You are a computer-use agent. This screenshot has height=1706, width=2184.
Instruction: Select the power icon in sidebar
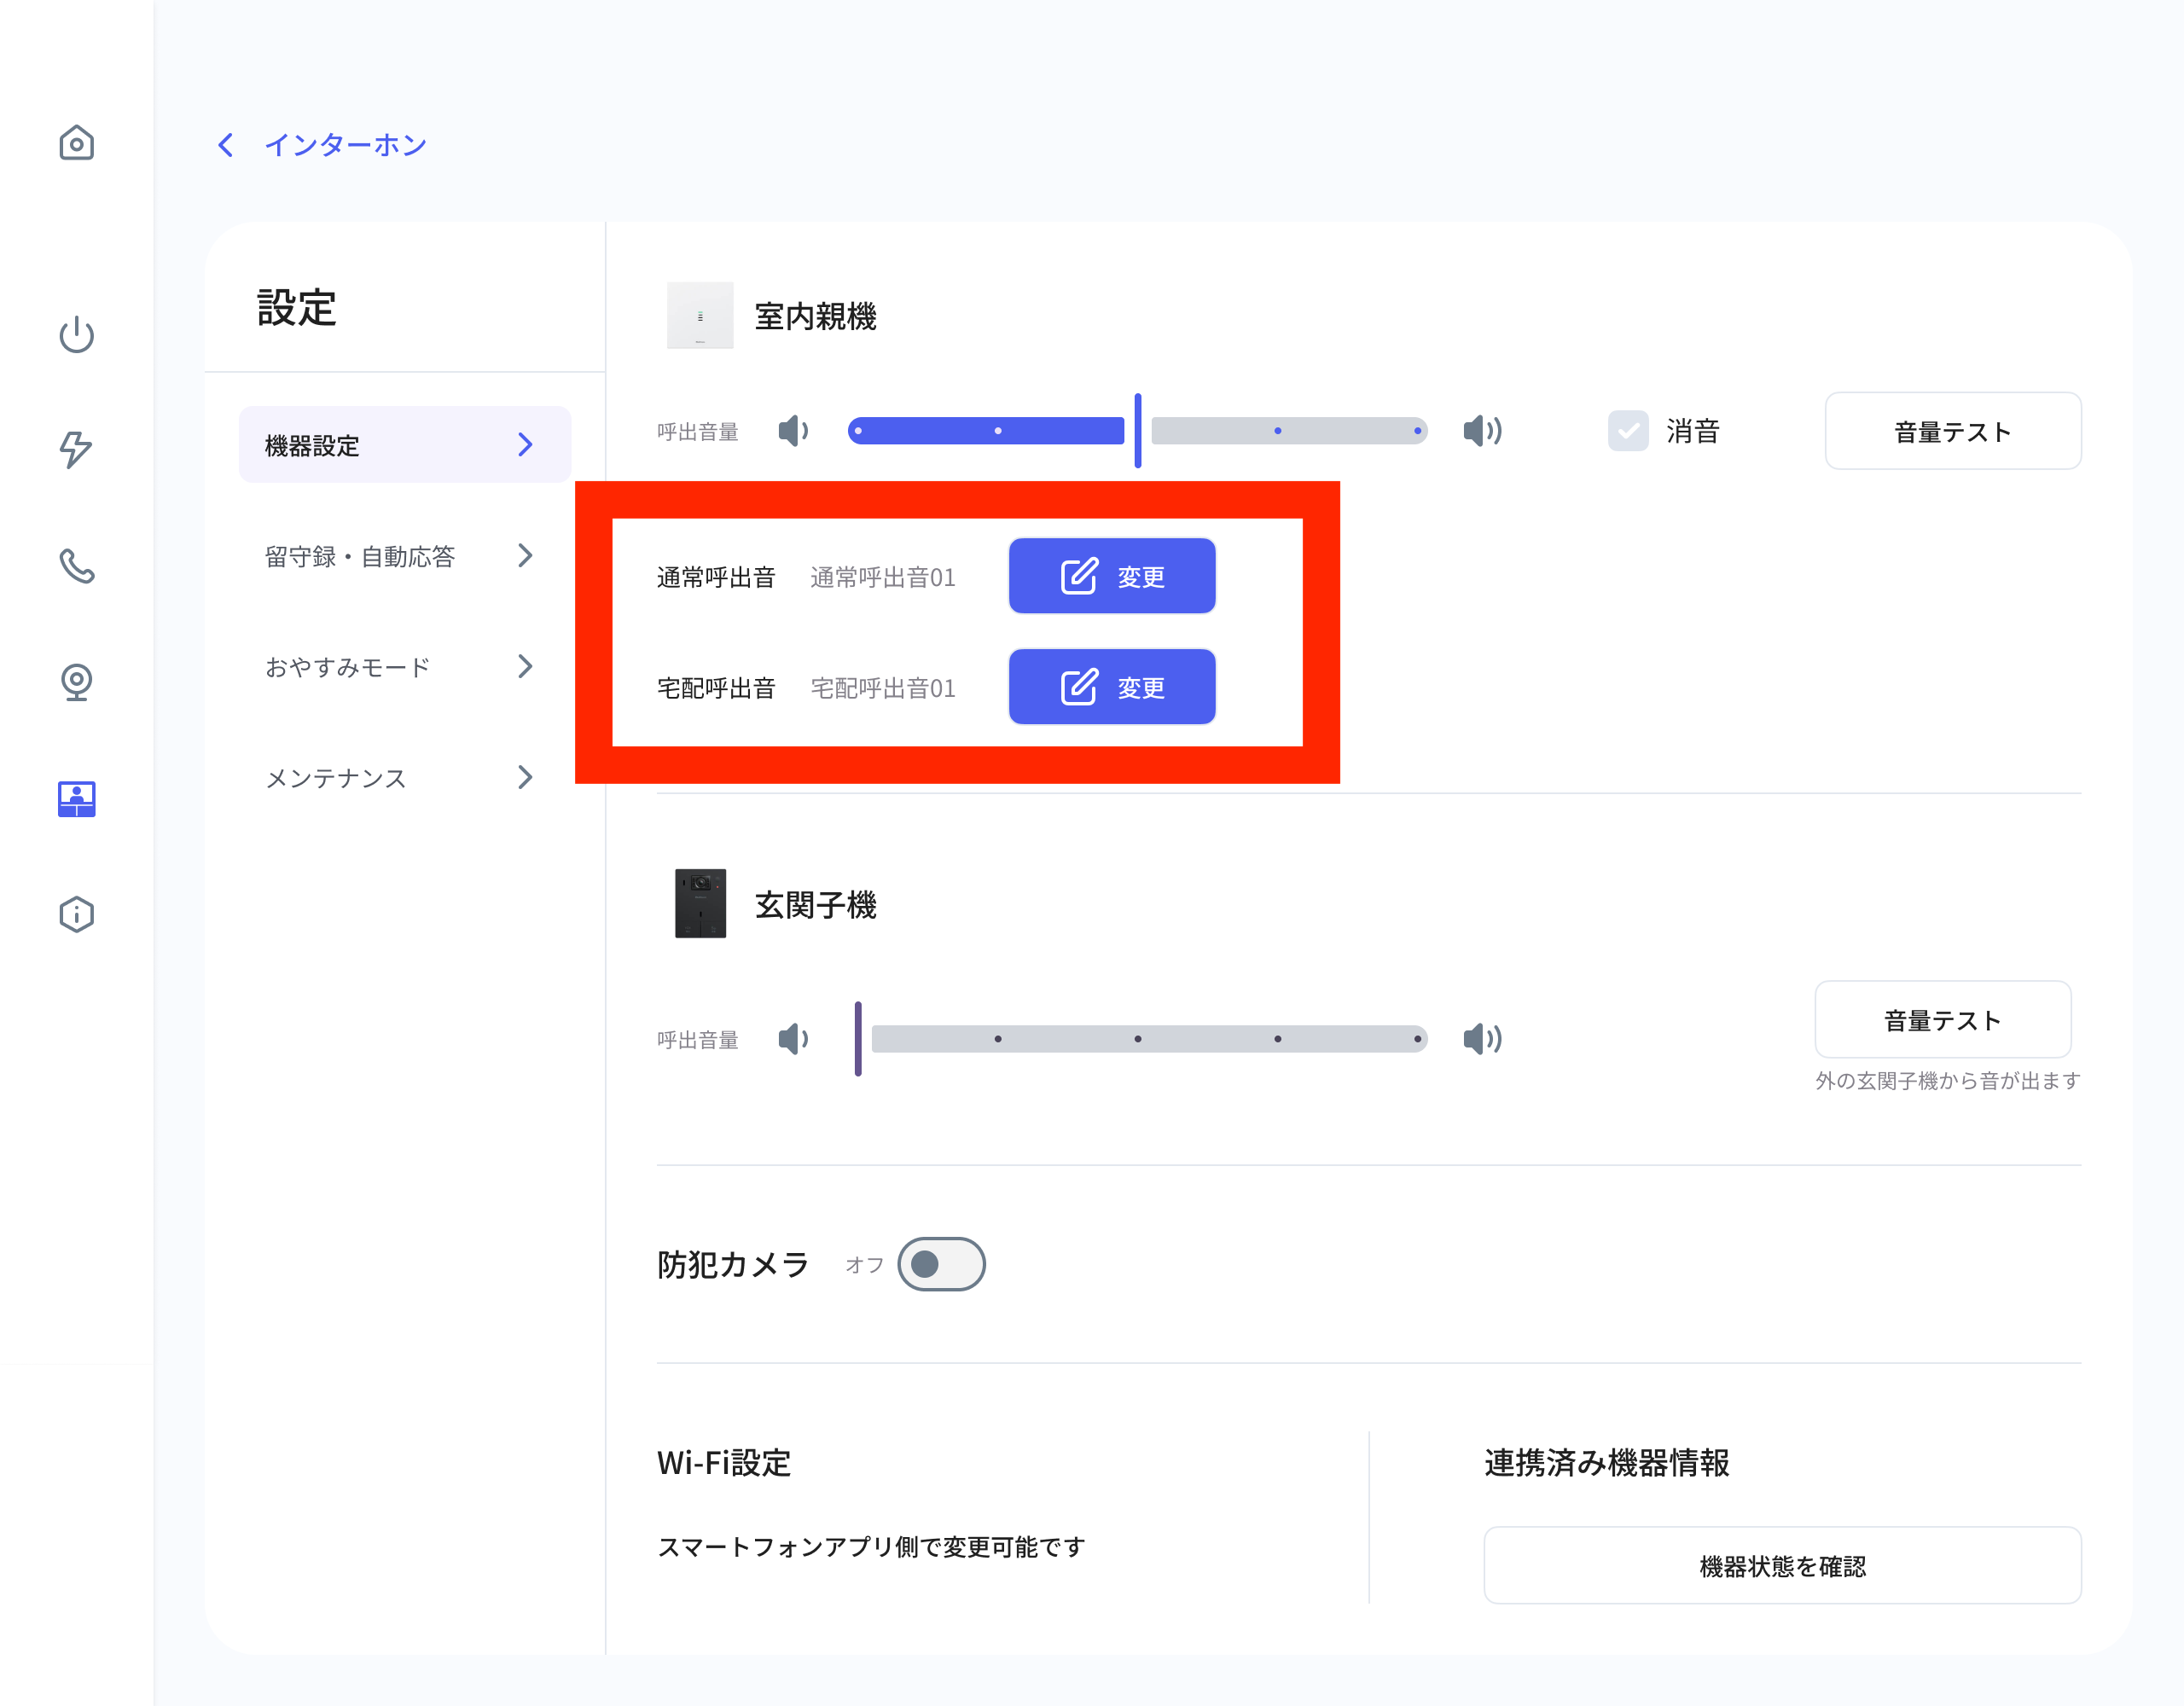[76, 334]
